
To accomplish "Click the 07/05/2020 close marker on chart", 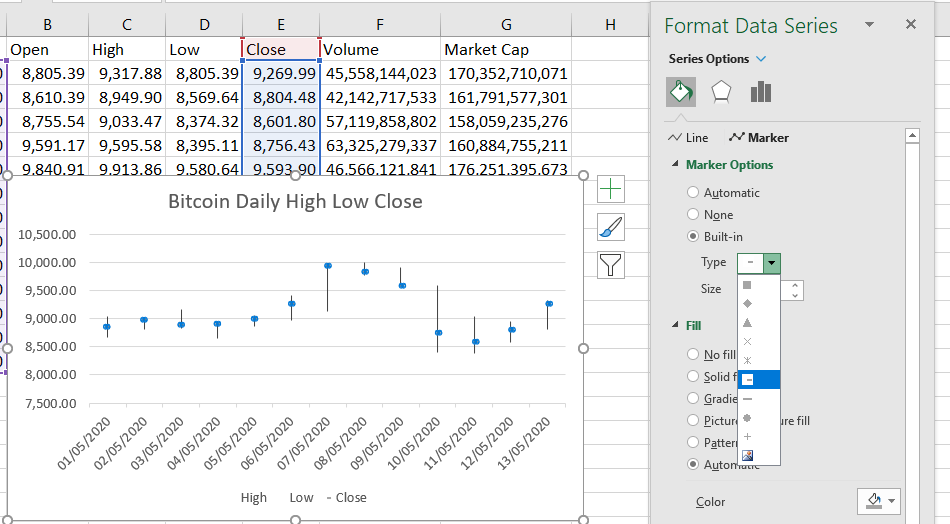I will (x=328, y=266).
